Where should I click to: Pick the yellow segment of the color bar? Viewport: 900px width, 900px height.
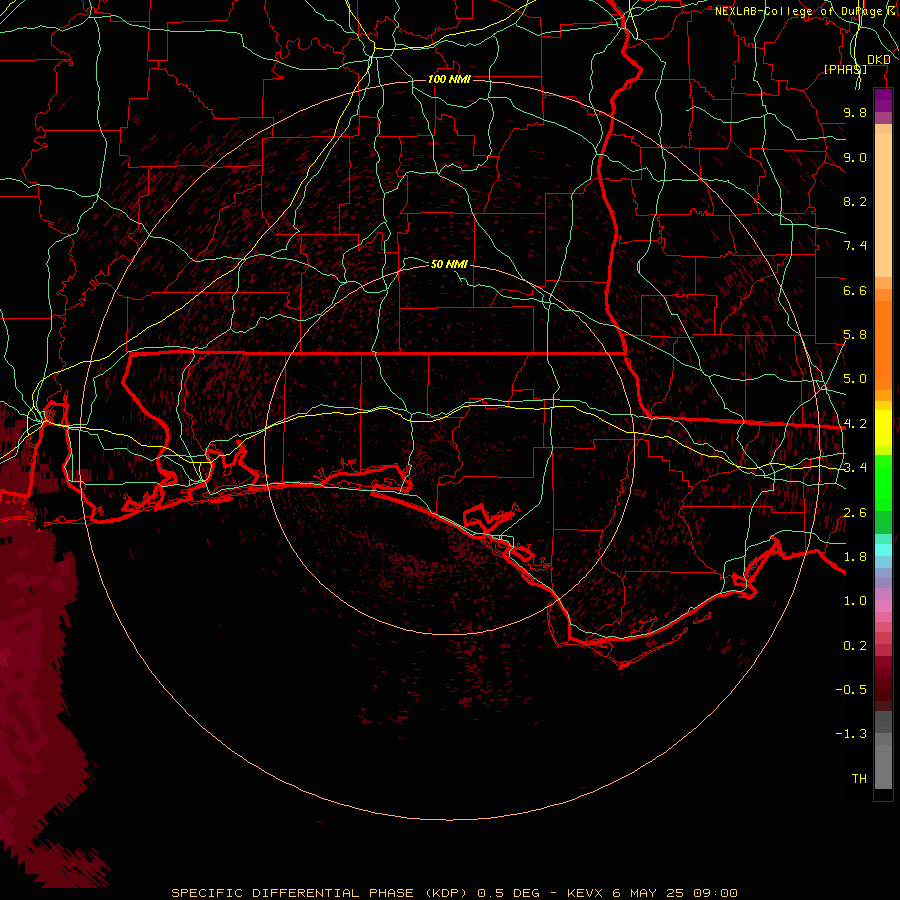883,428
